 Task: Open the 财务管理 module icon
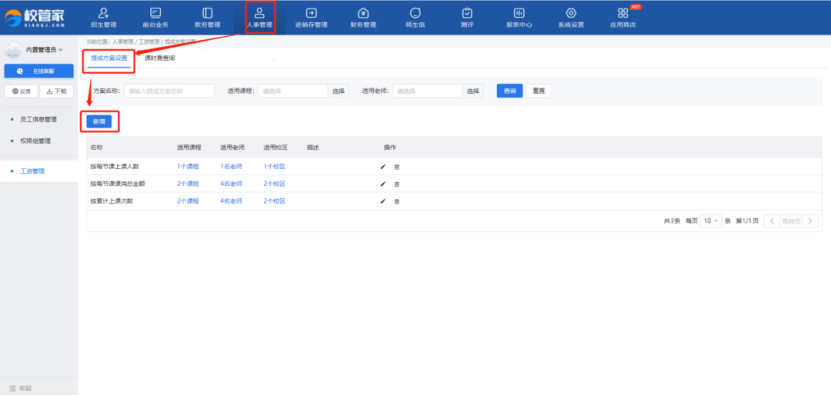[363, 13]
